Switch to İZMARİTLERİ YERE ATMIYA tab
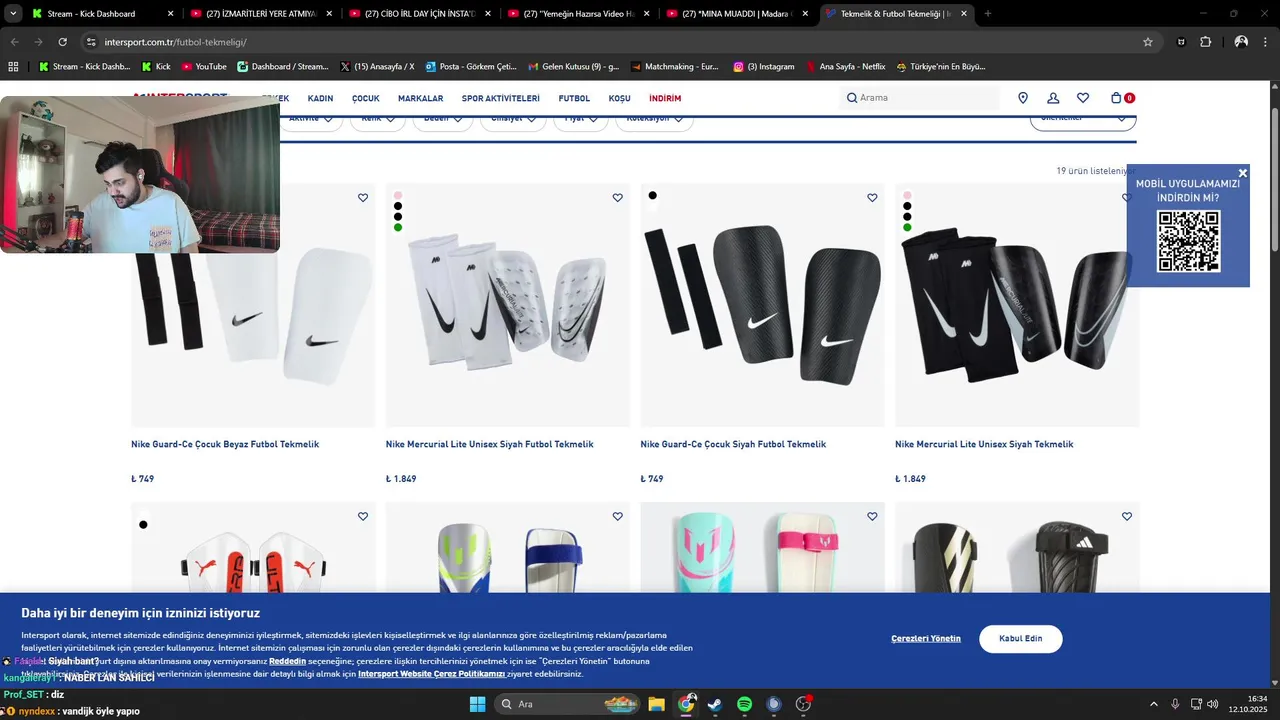 click(261, 14)
